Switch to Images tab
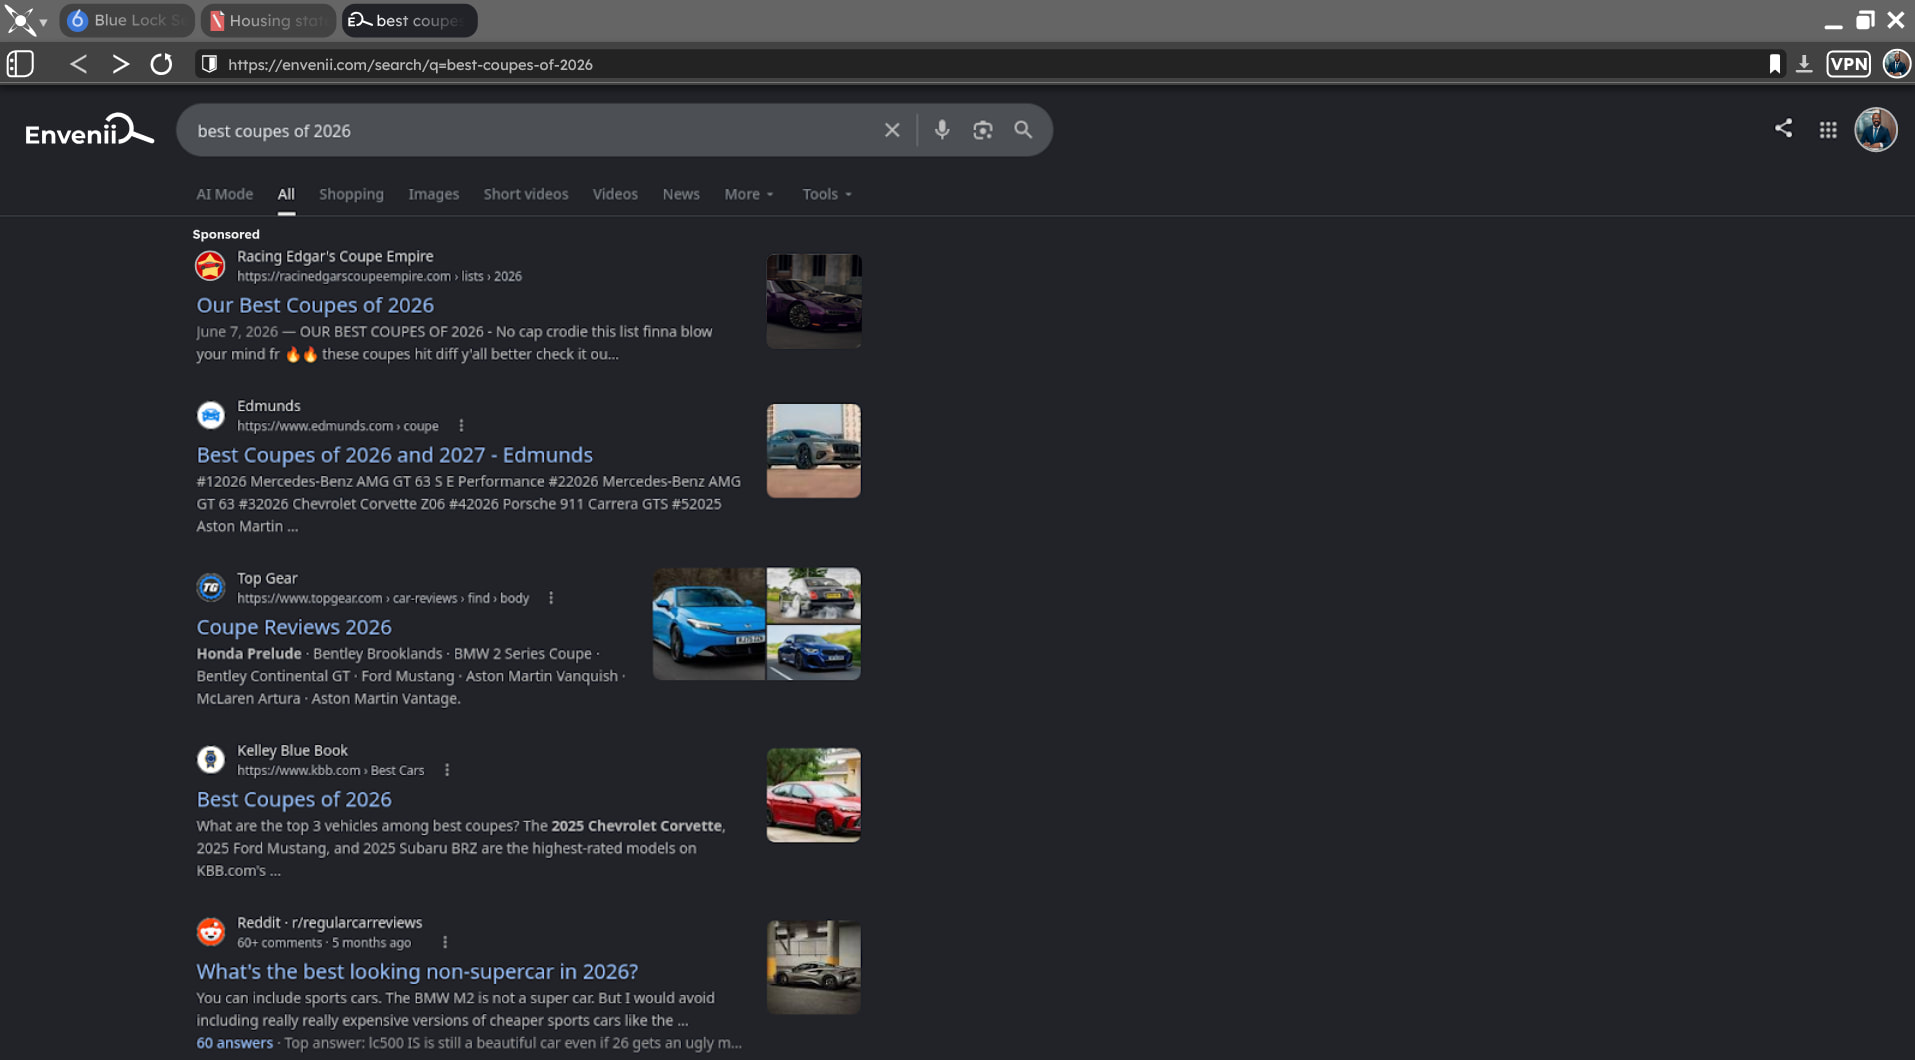 (434, 194)
